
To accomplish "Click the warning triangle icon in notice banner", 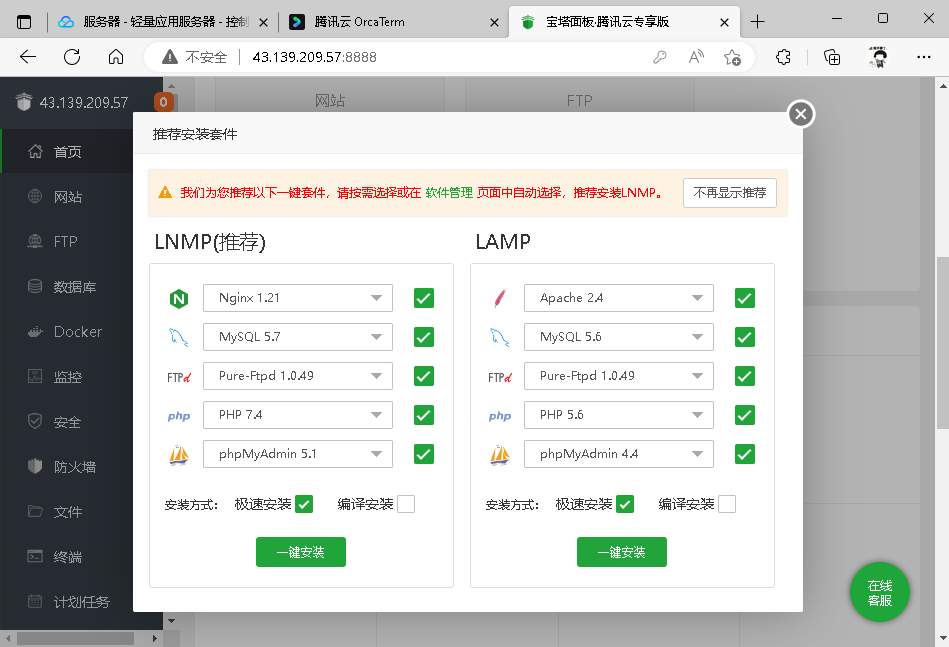I will pos(165,192).
